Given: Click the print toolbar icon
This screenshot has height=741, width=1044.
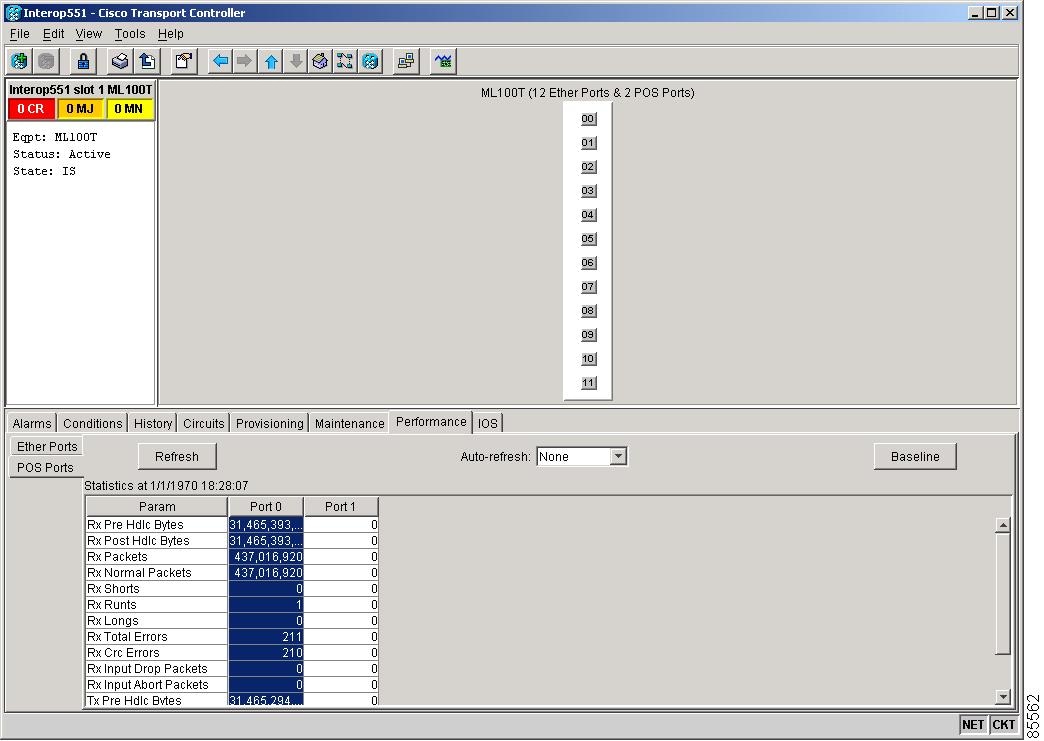Looking at the screenshot, I should coord(120,61).
